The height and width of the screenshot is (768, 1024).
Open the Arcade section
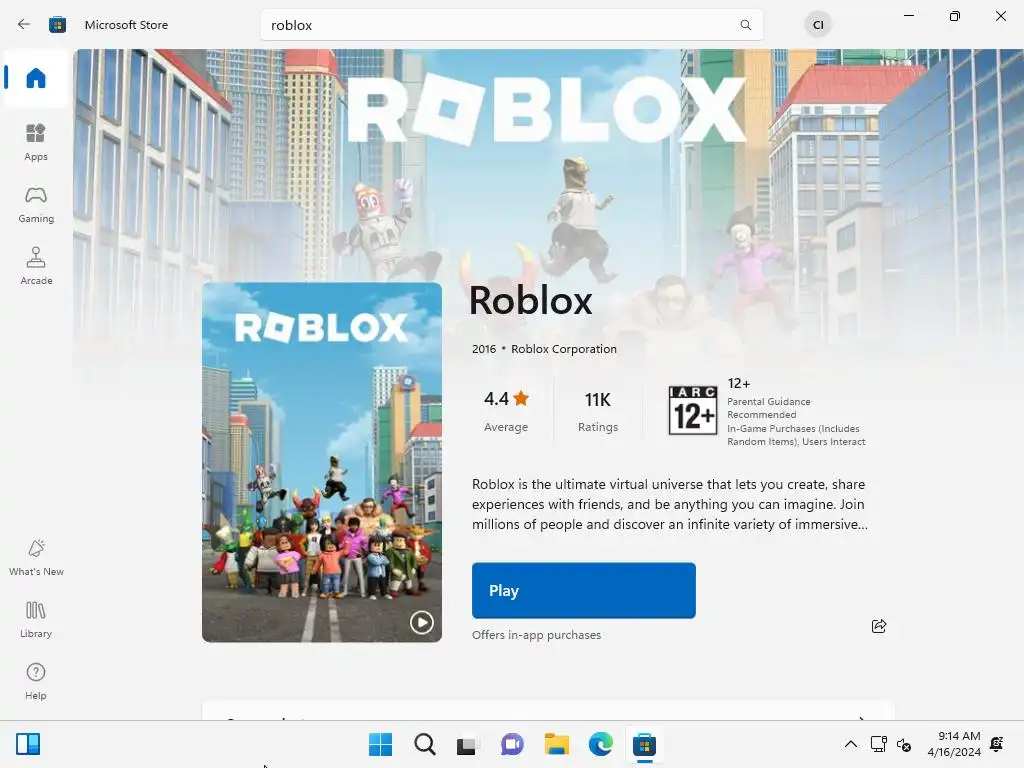(x=36, y=266)
